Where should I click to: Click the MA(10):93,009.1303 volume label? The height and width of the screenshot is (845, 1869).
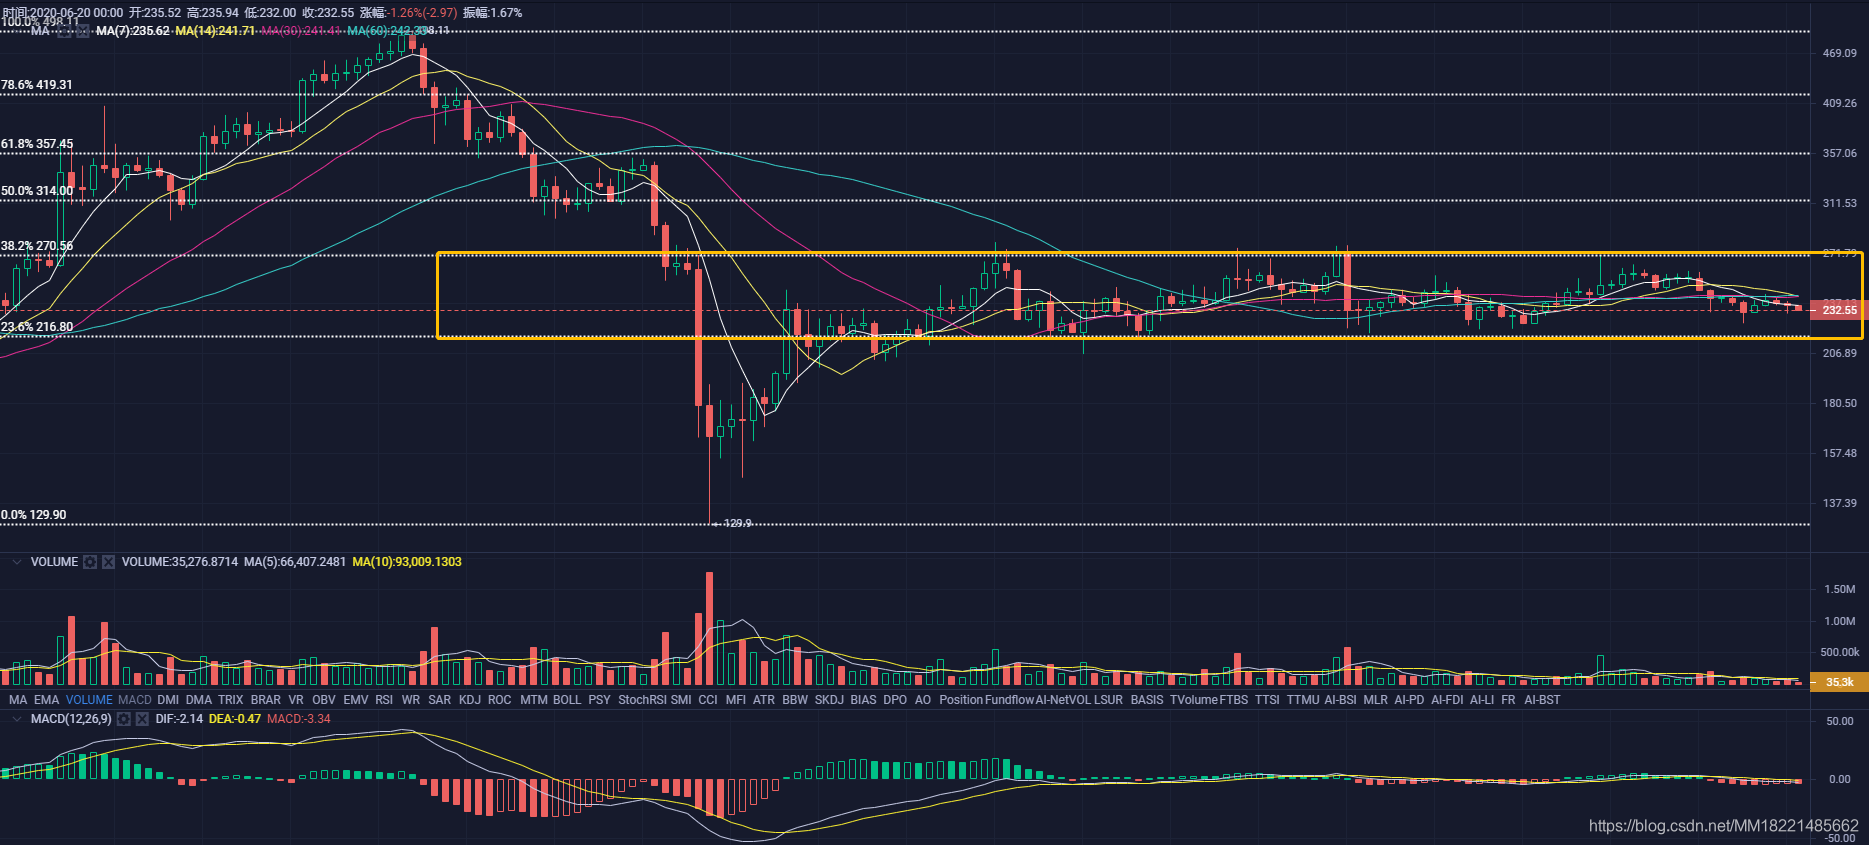(407, 562)
